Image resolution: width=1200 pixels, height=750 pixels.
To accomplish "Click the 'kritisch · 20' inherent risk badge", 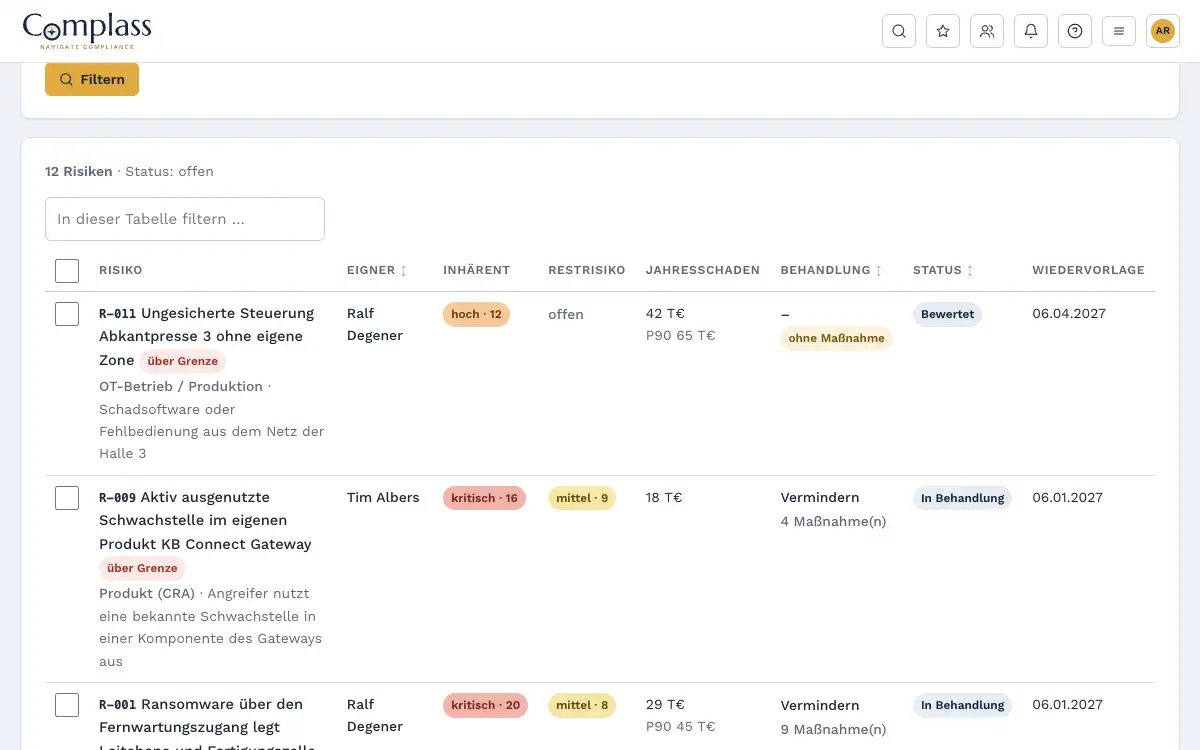I will 485,705.
